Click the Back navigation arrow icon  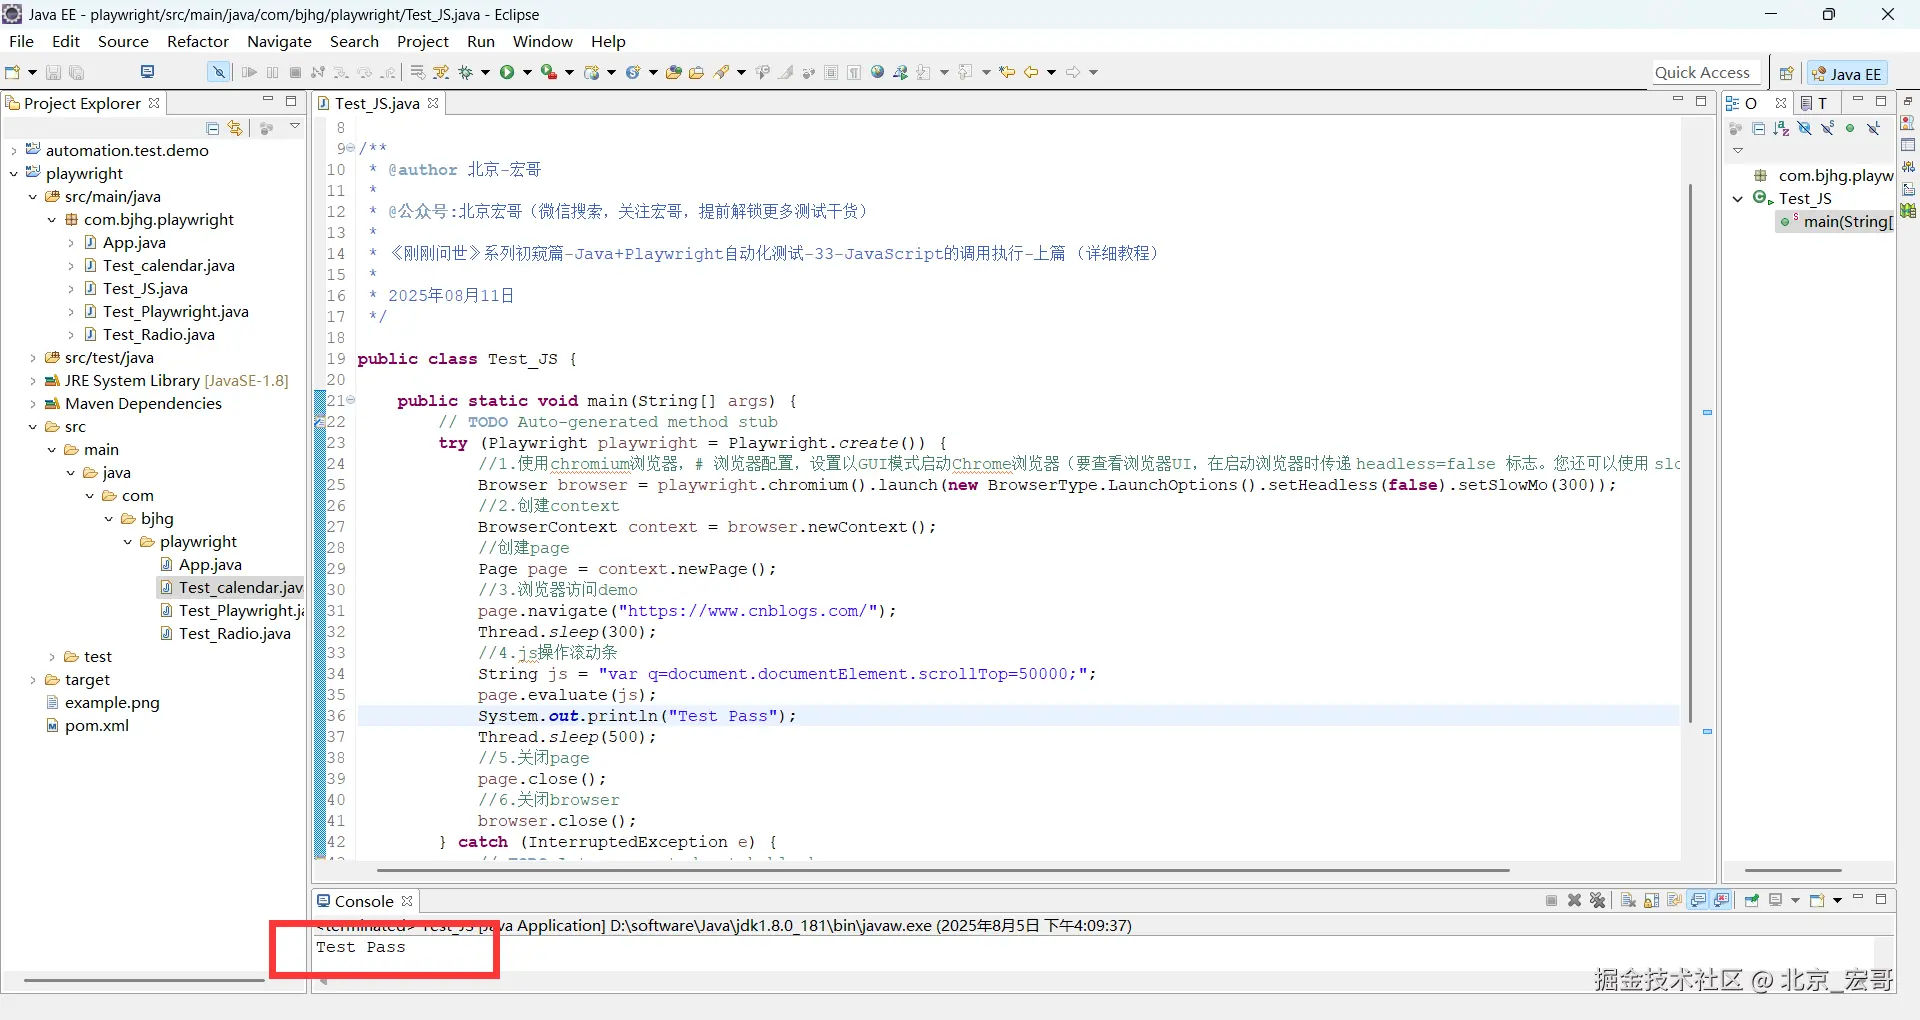1031,72
